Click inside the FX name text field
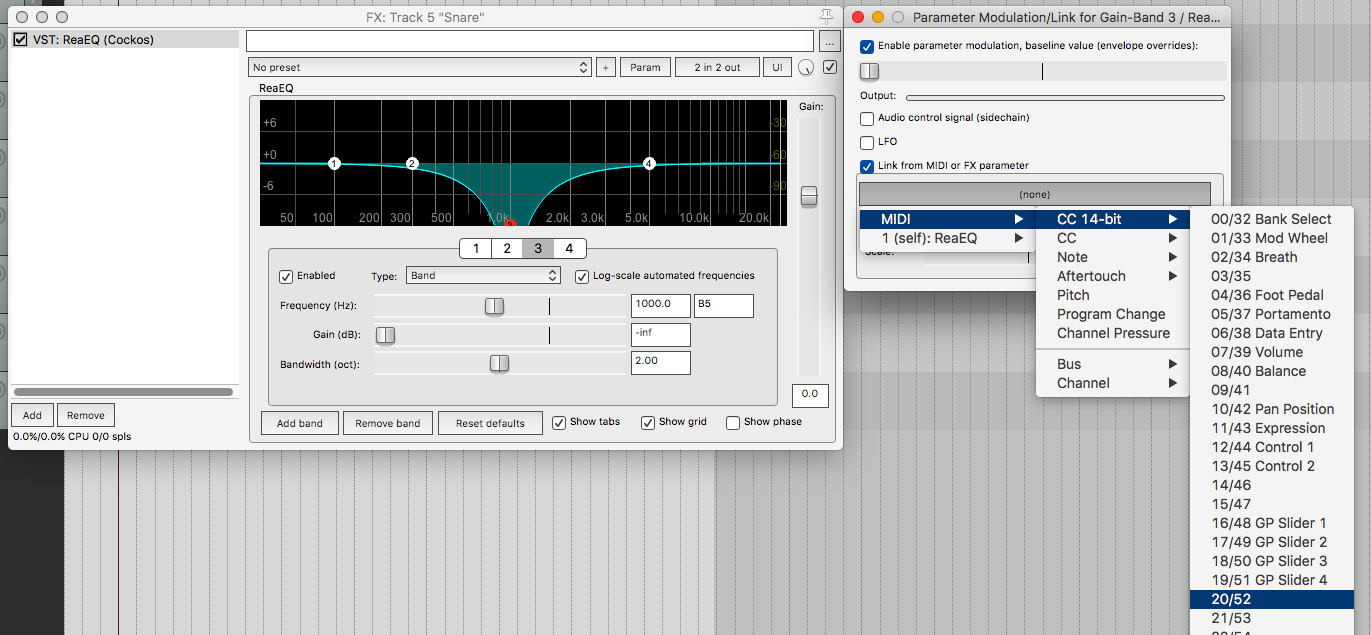This screenshot has height=635, width=1371. click(528, 41)
